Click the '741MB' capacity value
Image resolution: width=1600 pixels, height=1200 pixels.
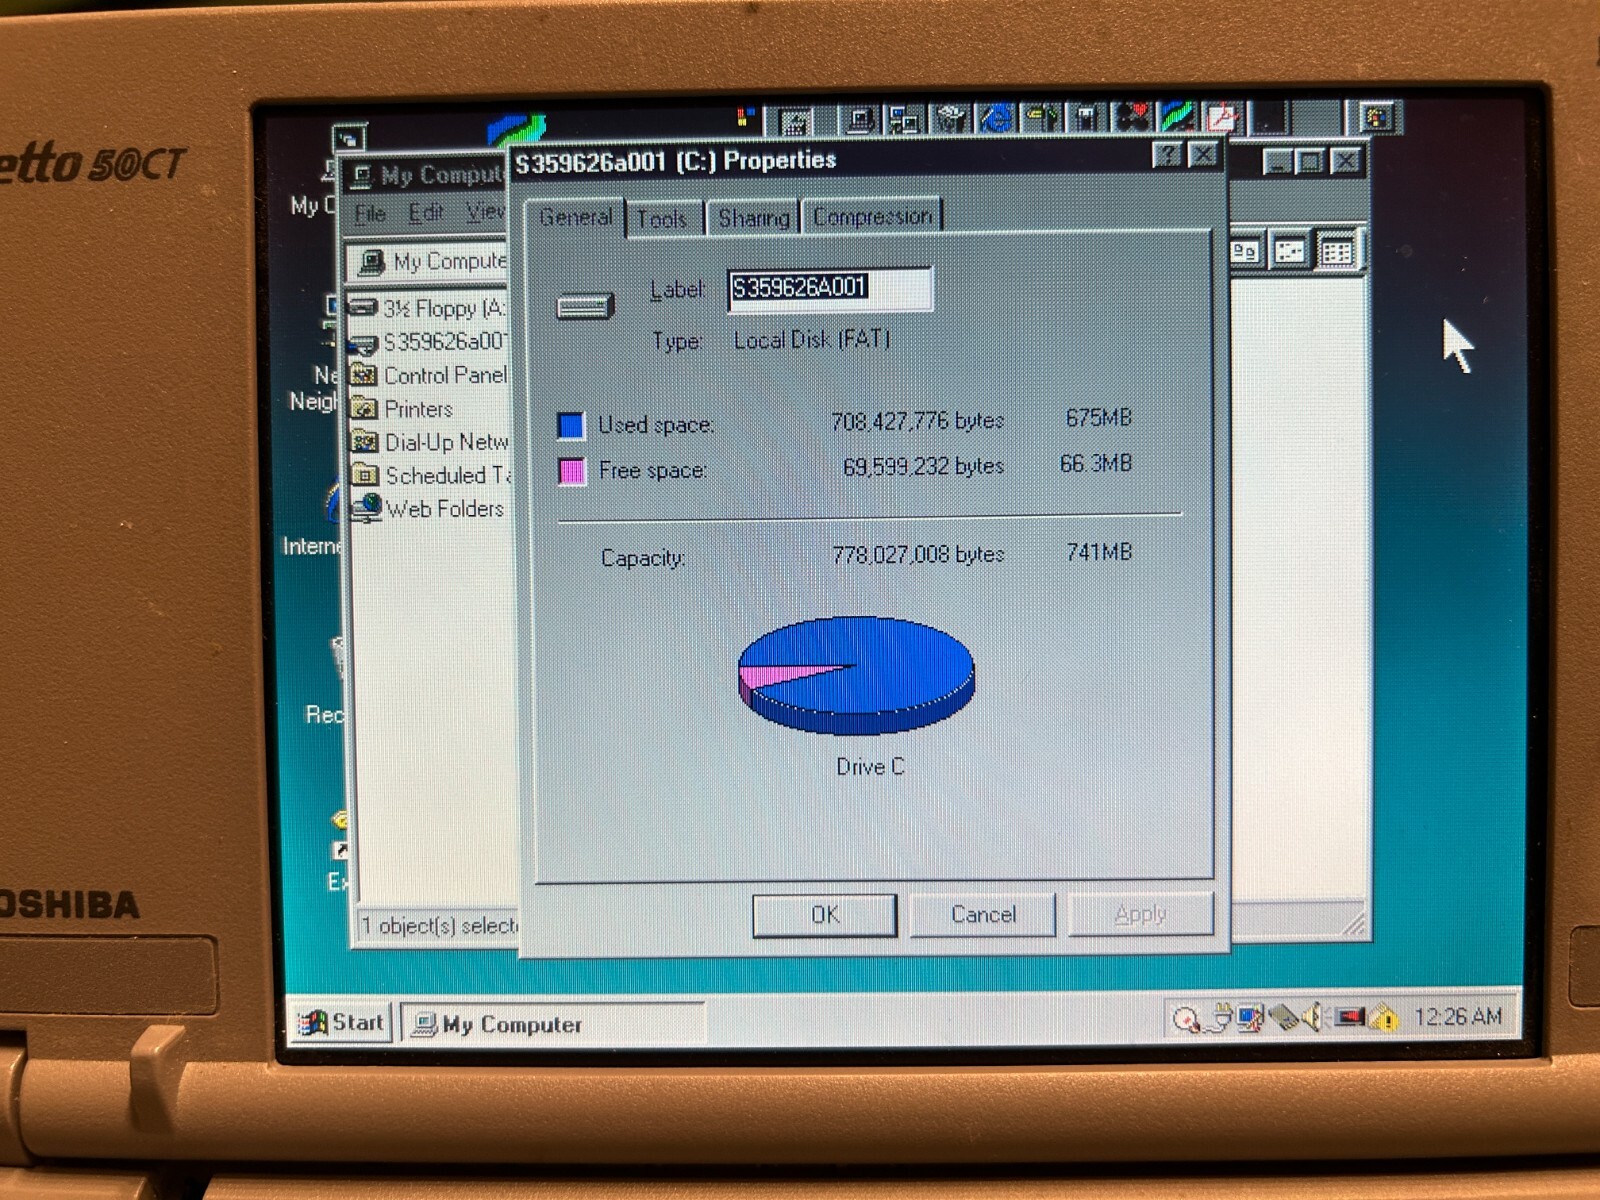coord(1099,552)
